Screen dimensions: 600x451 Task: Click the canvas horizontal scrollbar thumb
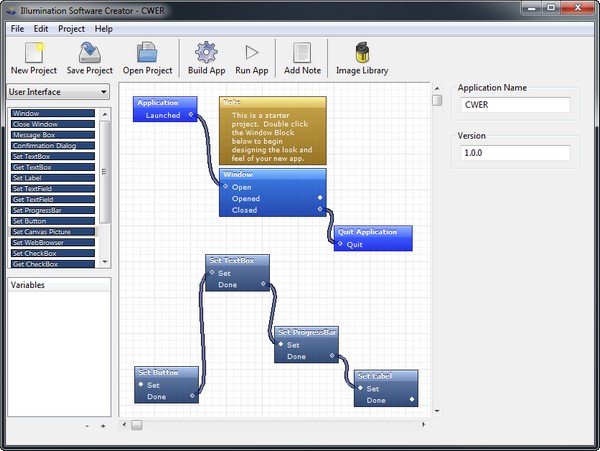coord(137,425)
